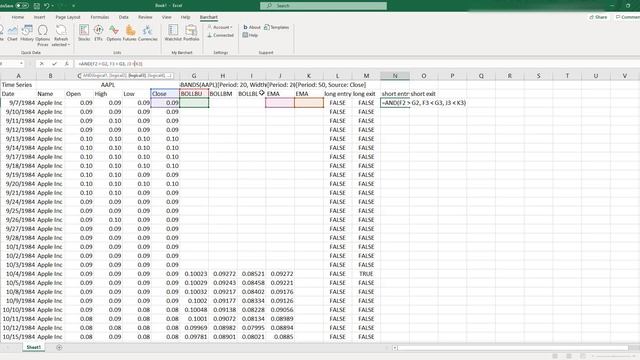Click the Options Prices button
The height and width of the screenshot is (360, 640).
[x=42, y=35]
